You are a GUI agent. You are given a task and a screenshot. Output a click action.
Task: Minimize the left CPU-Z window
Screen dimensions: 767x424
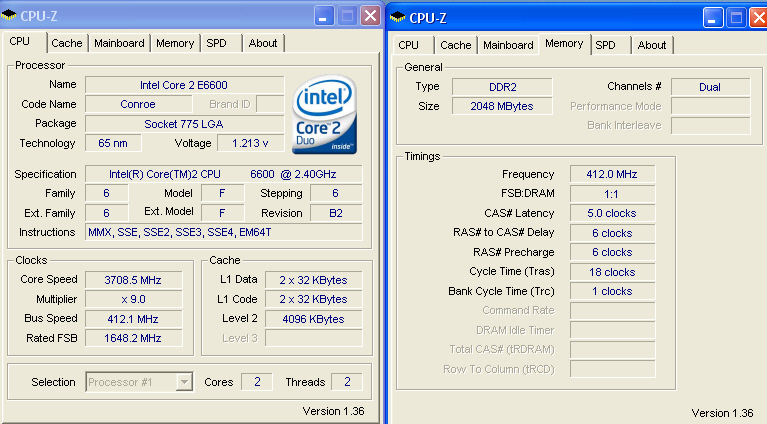[x=324, y=16]
